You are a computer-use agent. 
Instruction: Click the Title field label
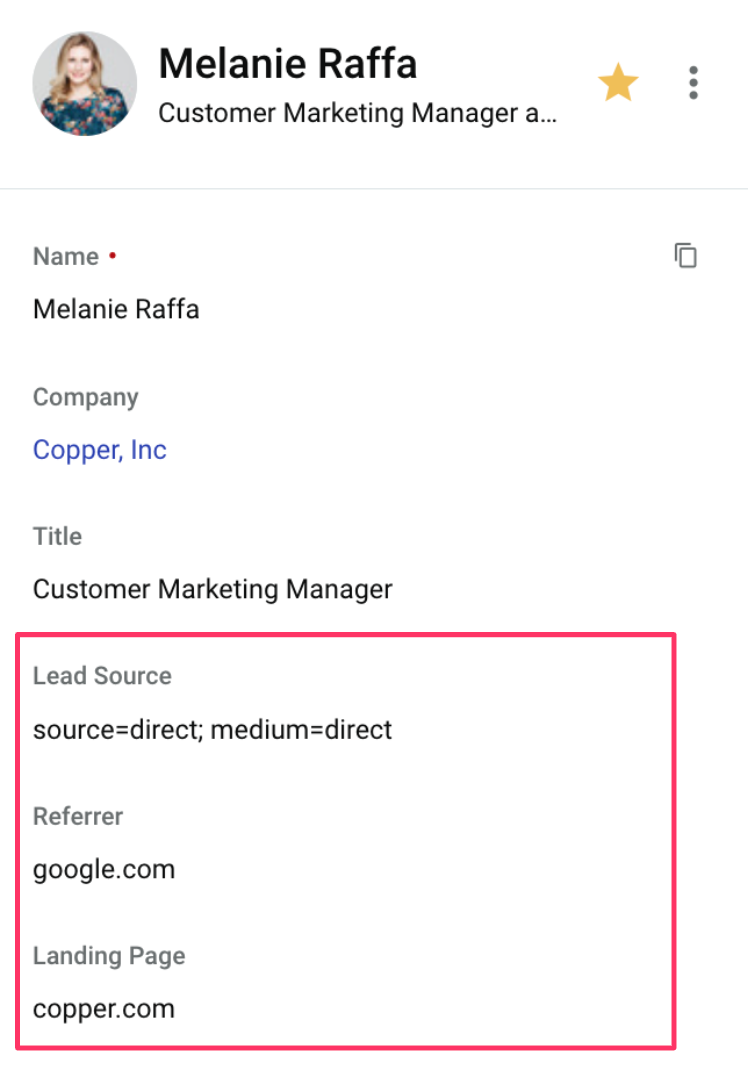click(x=57, y=537)
